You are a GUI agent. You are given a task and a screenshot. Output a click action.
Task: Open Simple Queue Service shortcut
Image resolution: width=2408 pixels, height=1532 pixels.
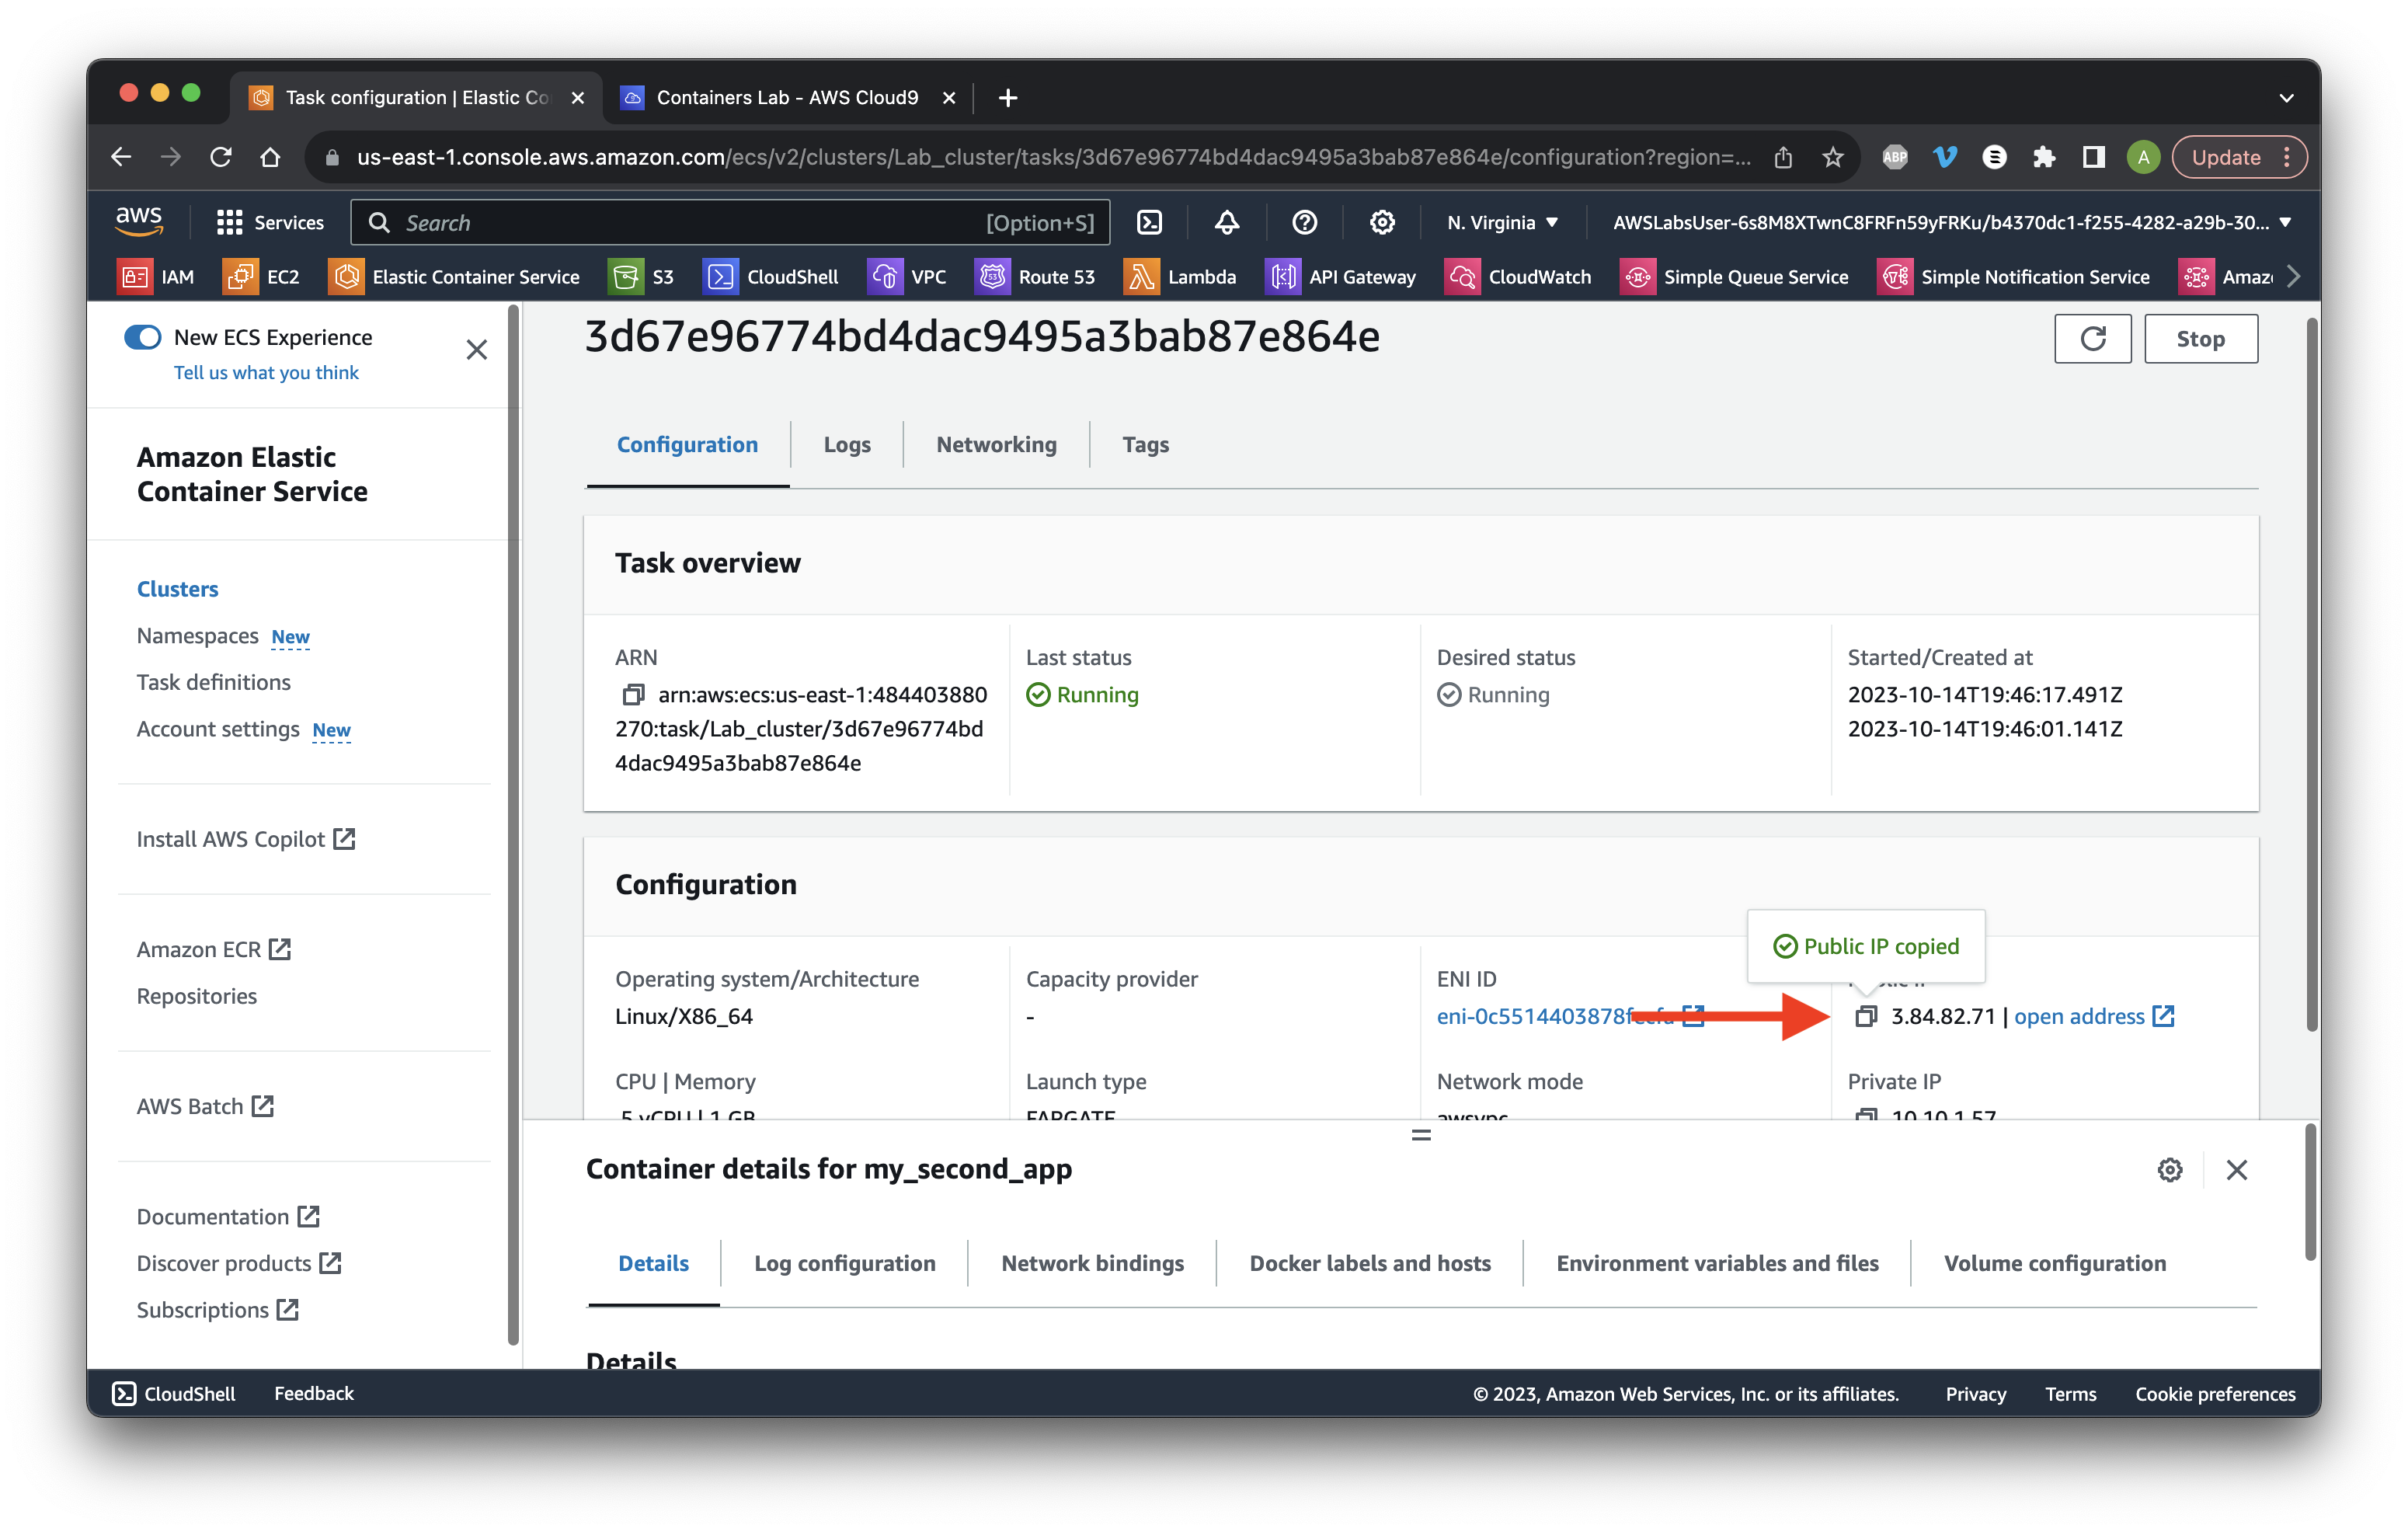coord(1734,277)
